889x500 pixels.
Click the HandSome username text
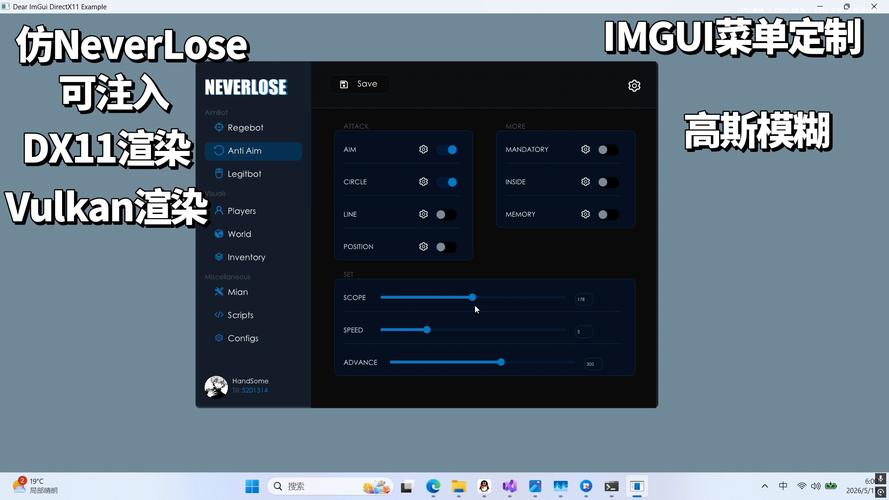(250, 381)
